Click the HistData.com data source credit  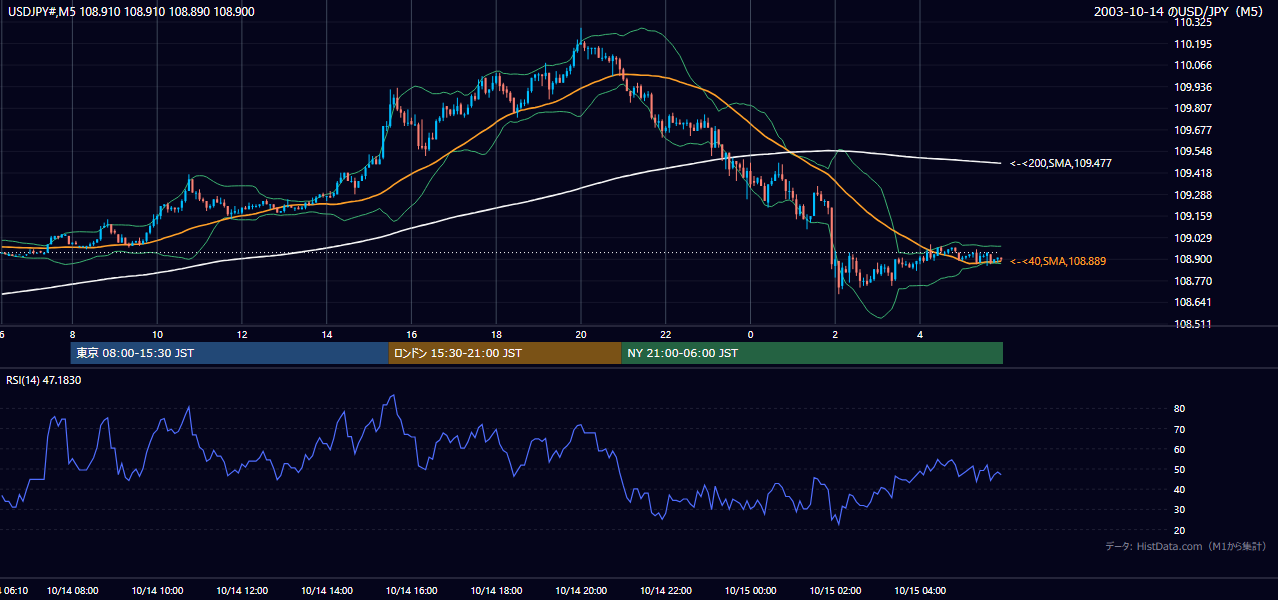(x=1186, y=547)
